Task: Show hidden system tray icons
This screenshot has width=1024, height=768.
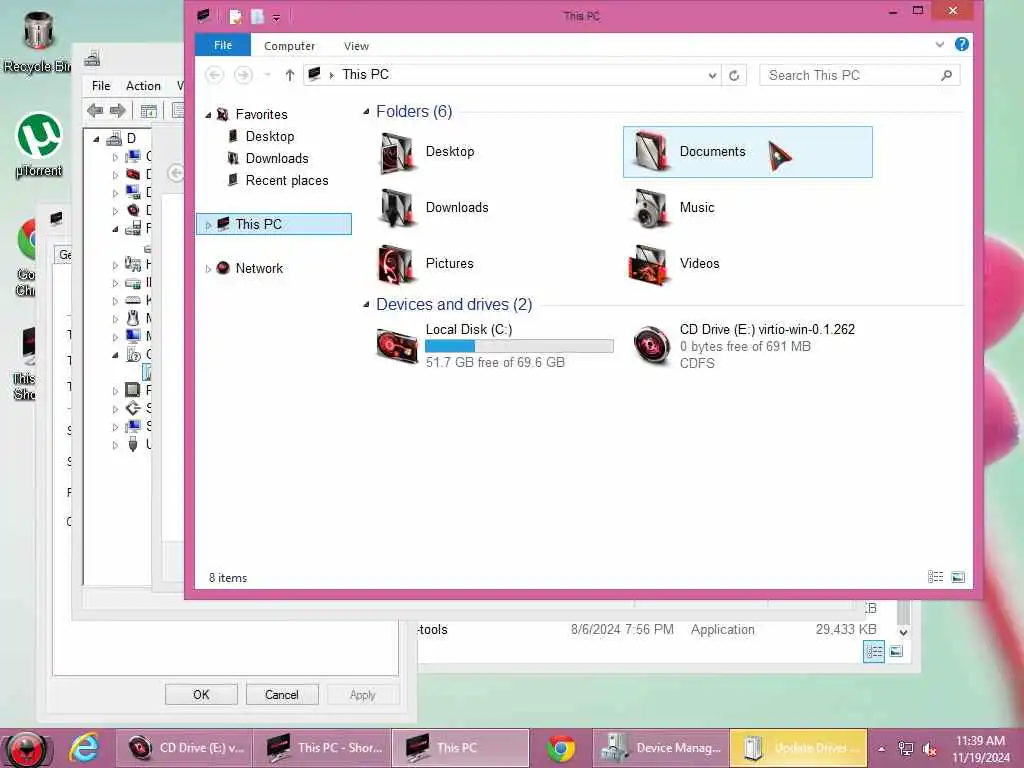Action: coord(882,749)
